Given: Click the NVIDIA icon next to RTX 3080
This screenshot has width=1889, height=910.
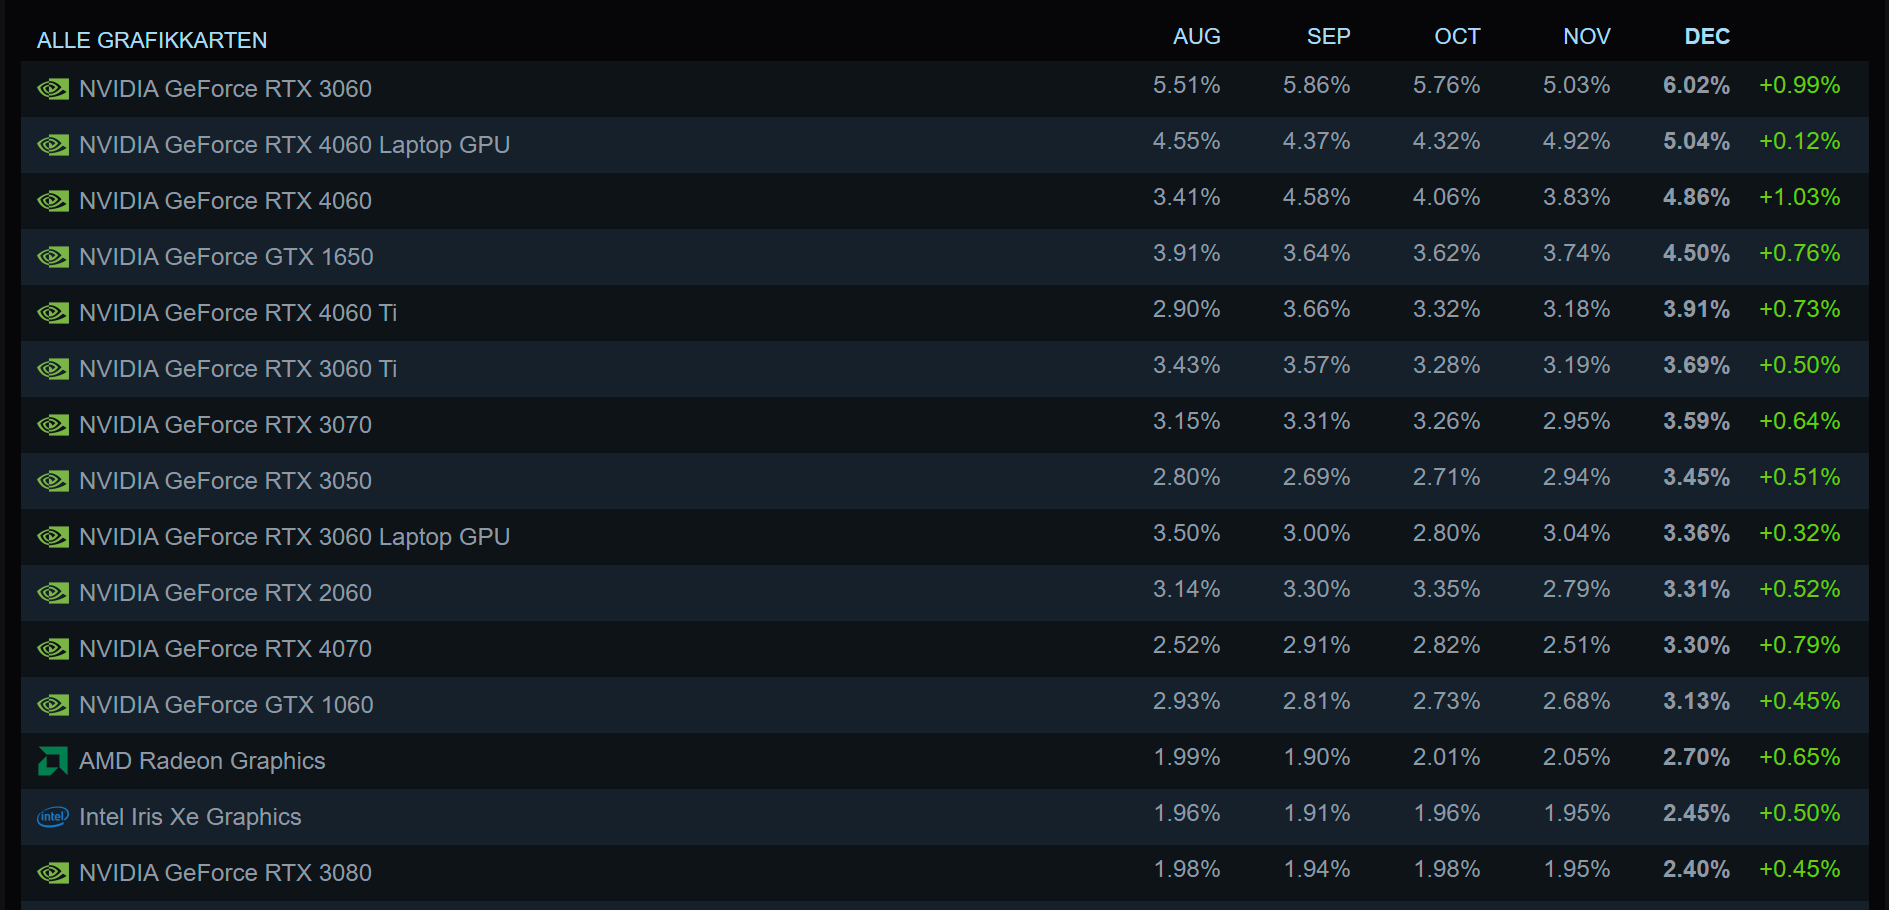Looking at the screenshot, I should [53, 873].
